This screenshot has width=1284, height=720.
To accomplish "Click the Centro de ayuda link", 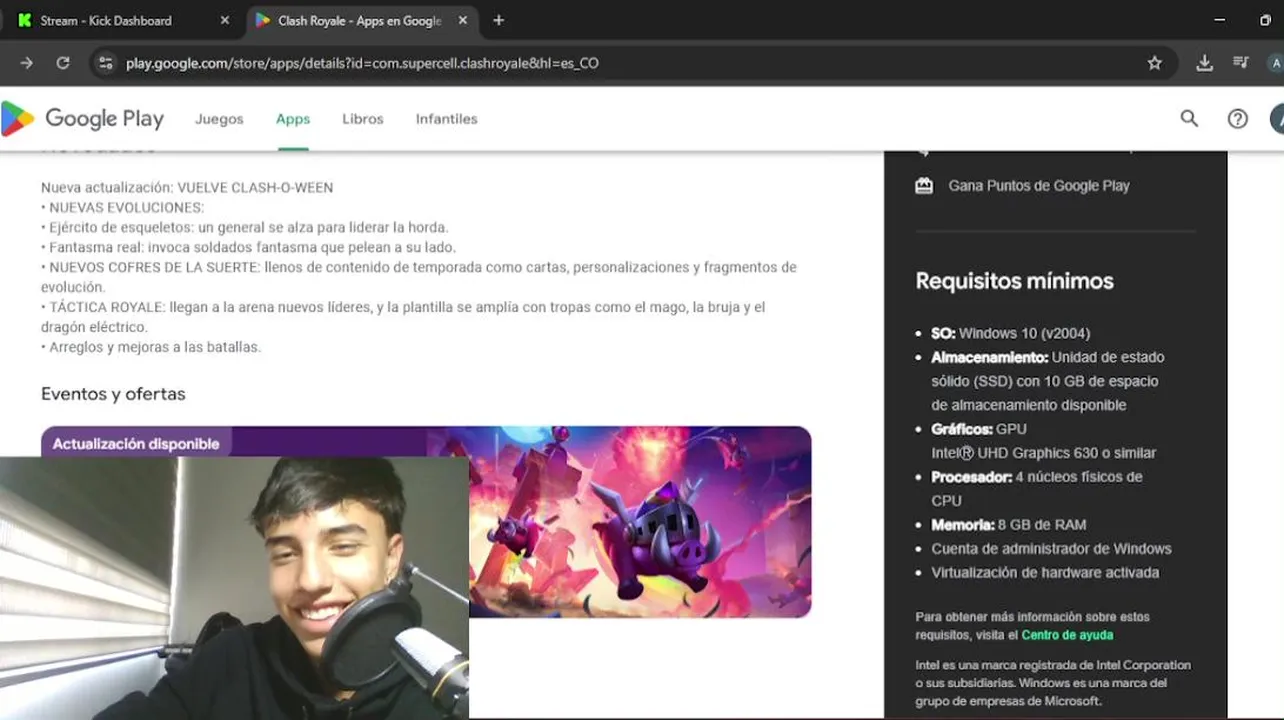I will [x=1067, y=635].
